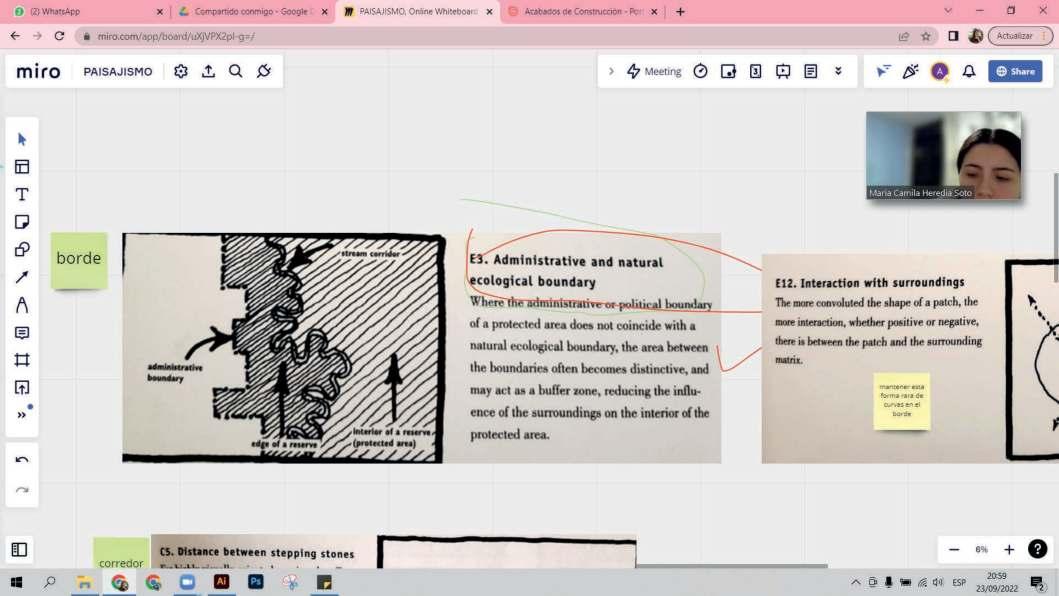Open the user avatar A

pyautogui.click(x=939, y=72)
